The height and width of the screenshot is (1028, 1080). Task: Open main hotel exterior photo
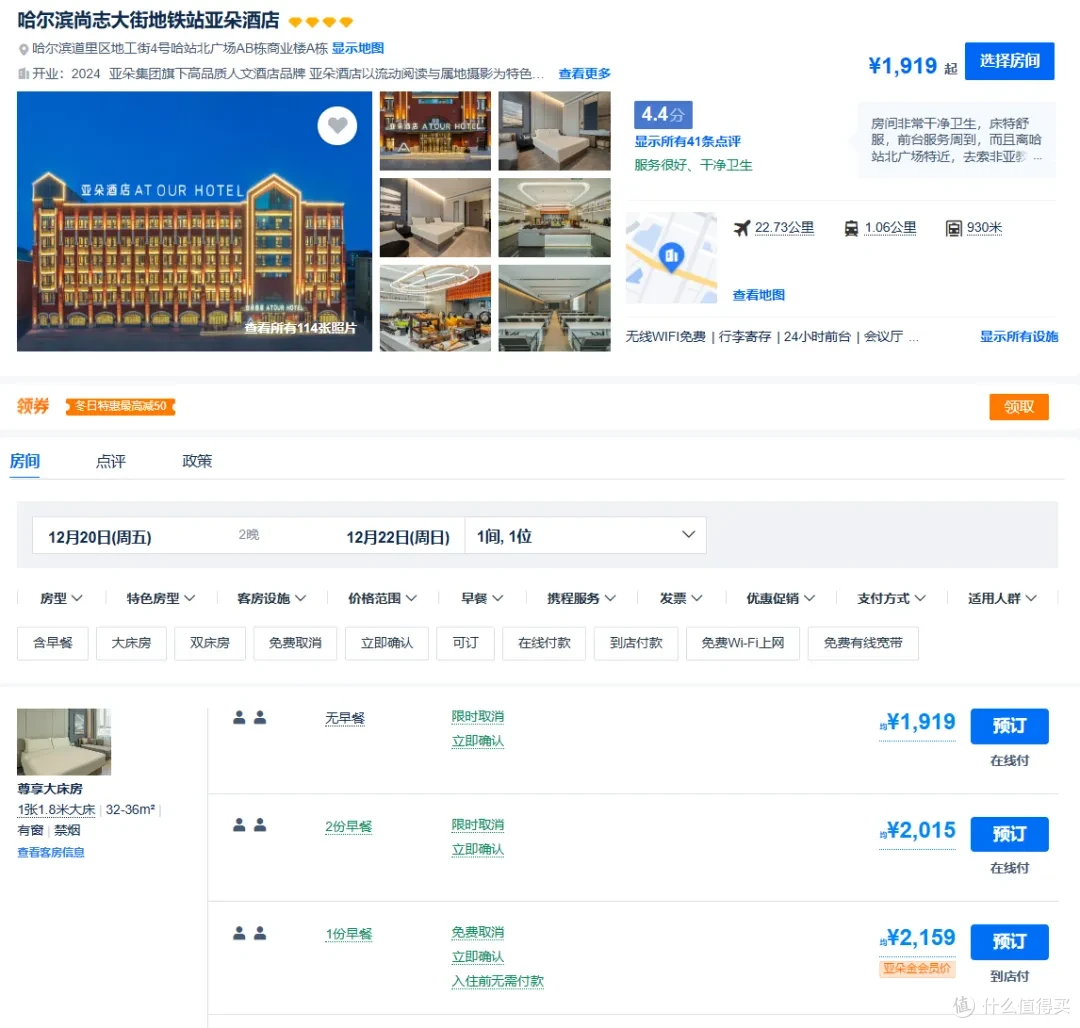pyautogui.click(x=194, y=221)
